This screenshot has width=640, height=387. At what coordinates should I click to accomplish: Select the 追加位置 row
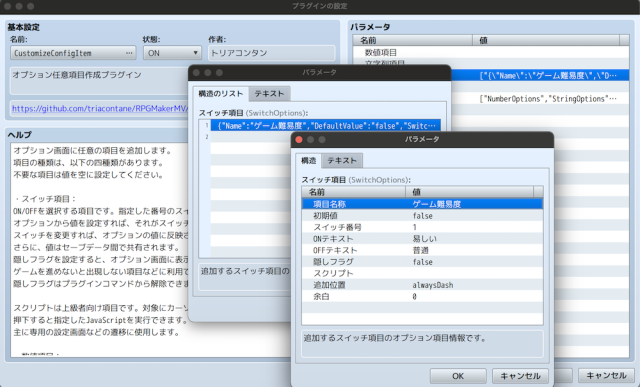click(422, 285)
